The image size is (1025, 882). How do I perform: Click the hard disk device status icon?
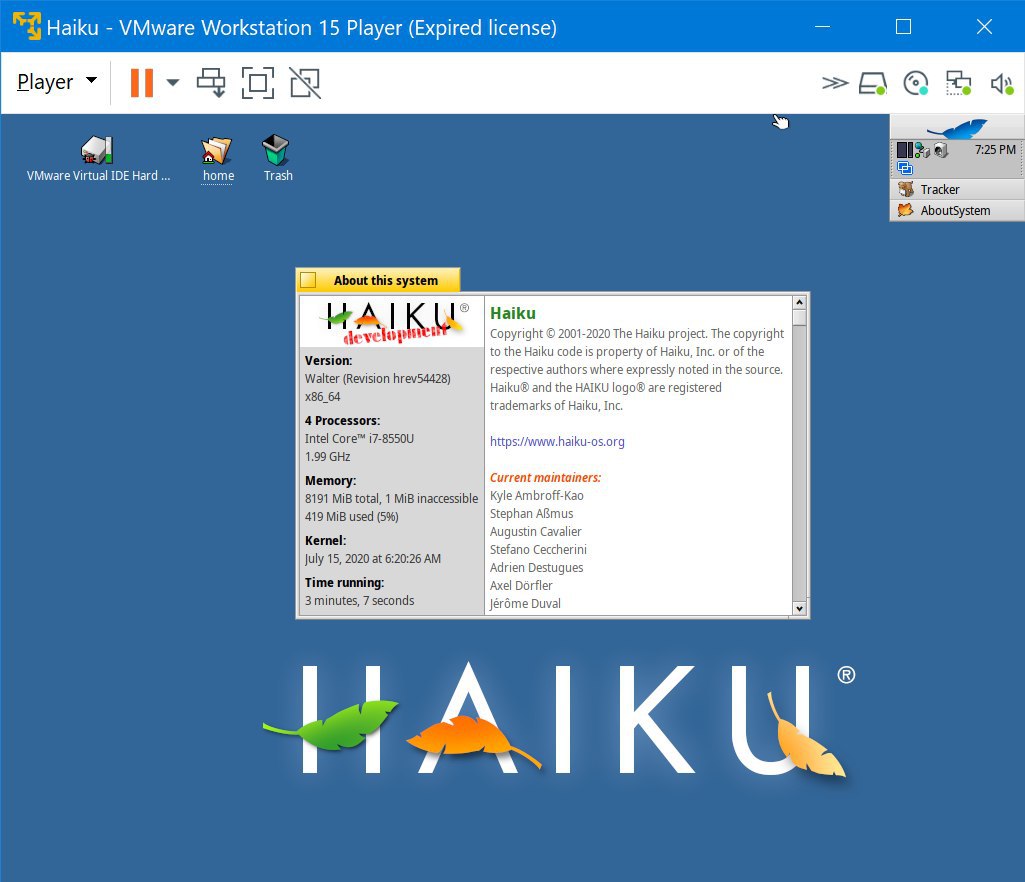point(872,83)
